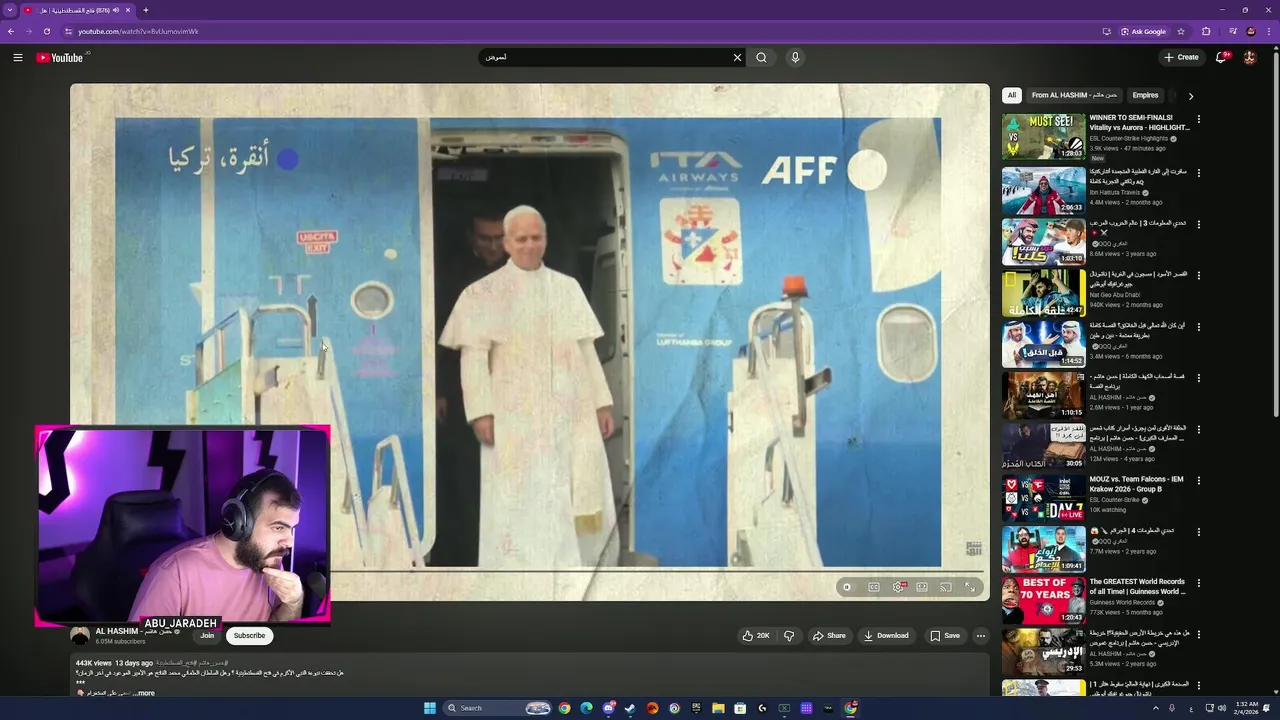The height and width of the screenshot is (720, 1280).
Task: Bookmark this page with the star
Action: point(1181,31)
